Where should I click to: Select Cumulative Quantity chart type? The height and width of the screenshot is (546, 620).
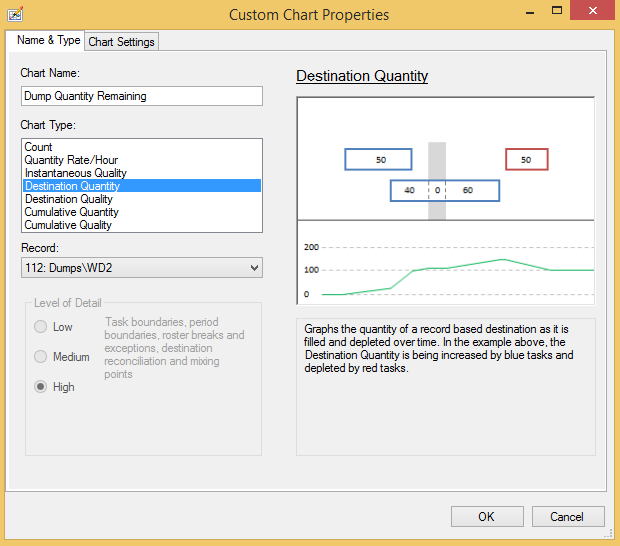click(142, 212)
